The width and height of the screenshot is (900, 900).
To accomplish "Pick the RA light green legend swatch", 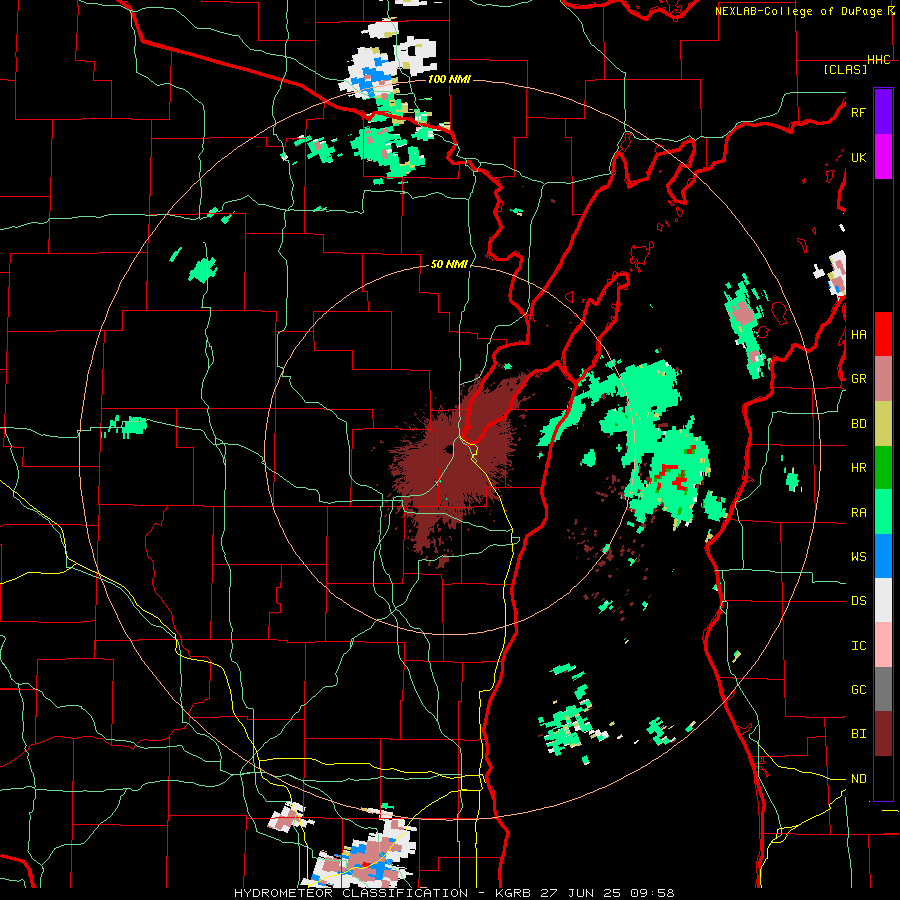I will coord(883,512).
